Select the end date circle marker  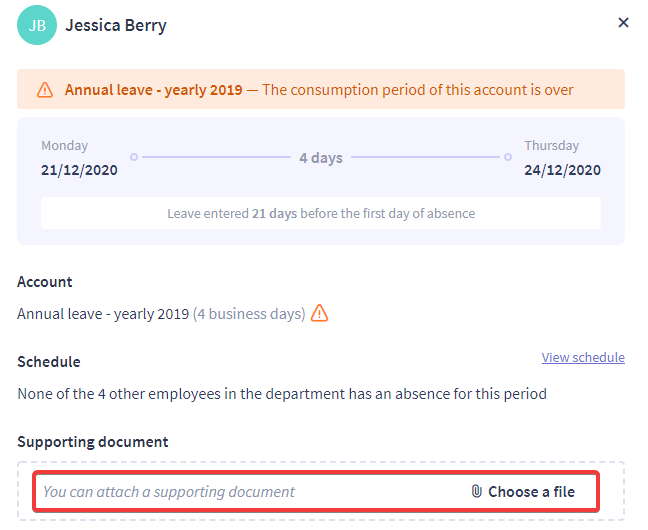tap(508, 157)
